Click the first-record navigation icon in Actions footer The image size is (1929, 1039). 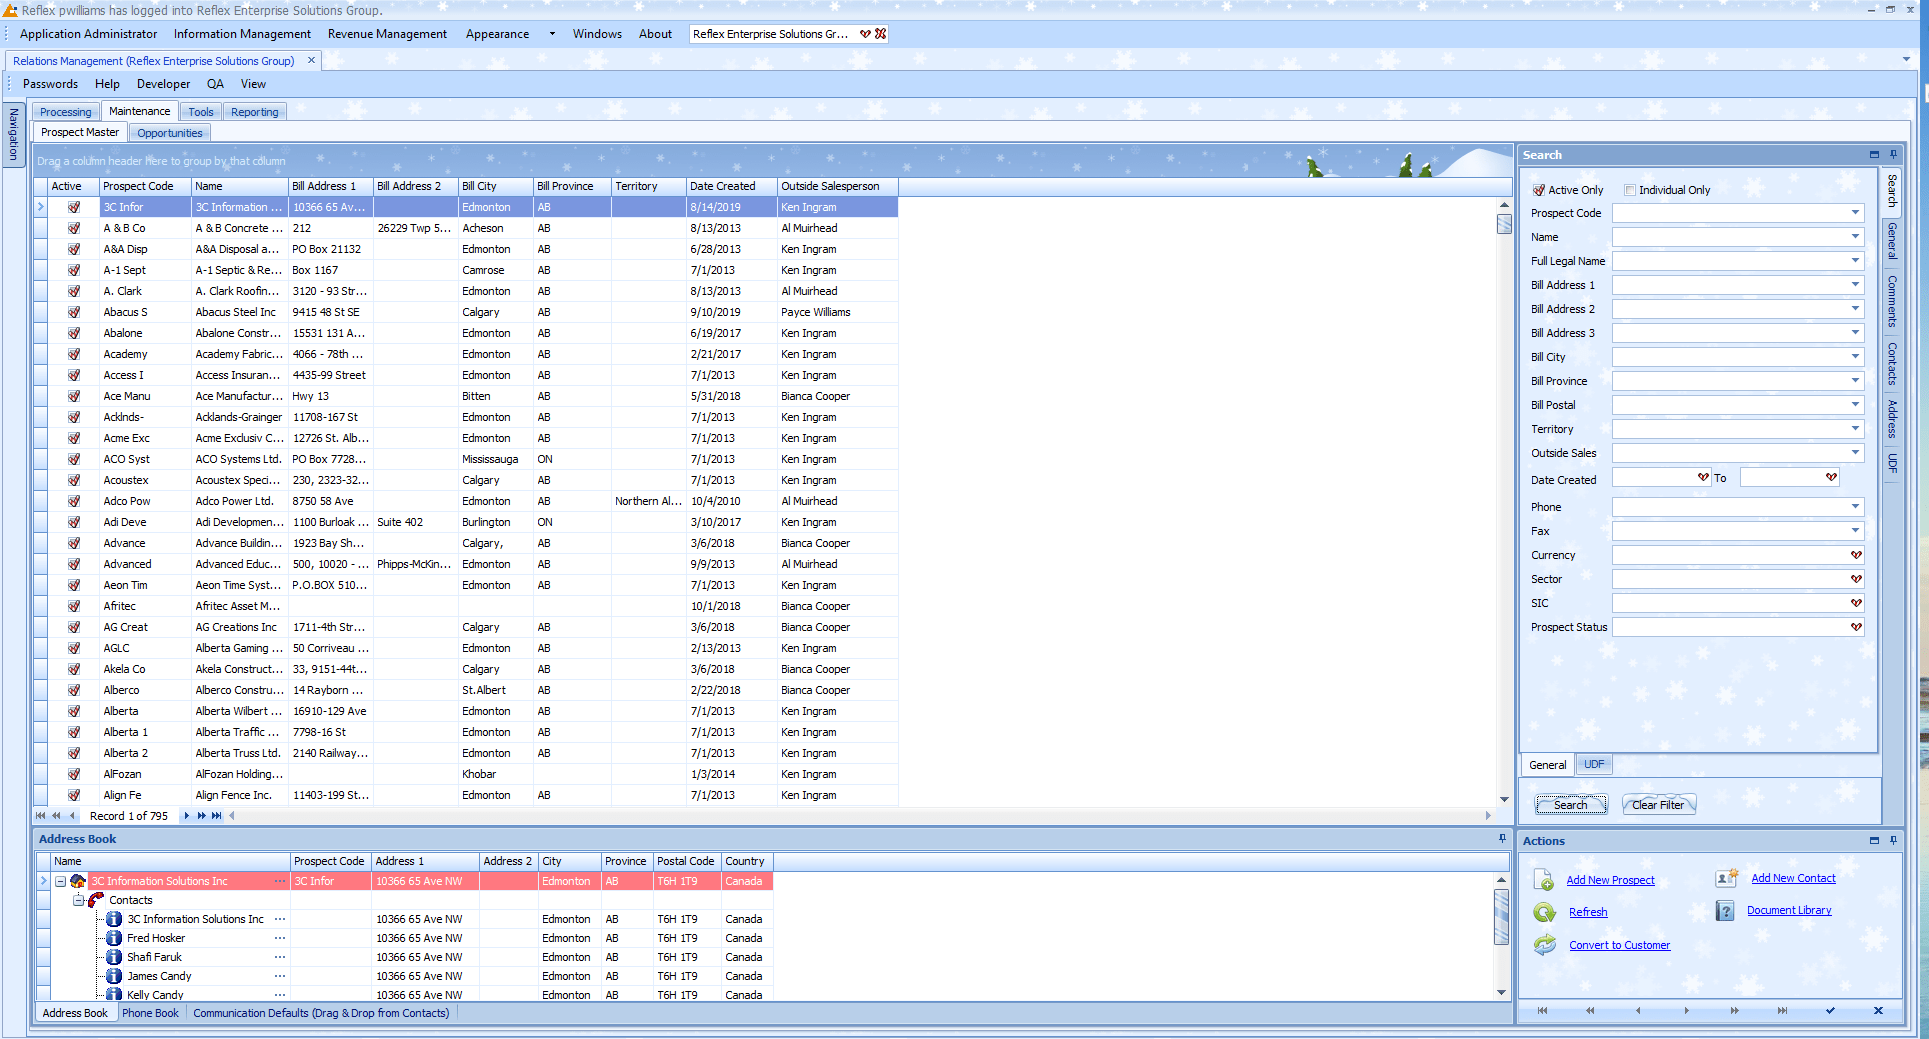(x=1543, y=1011)
